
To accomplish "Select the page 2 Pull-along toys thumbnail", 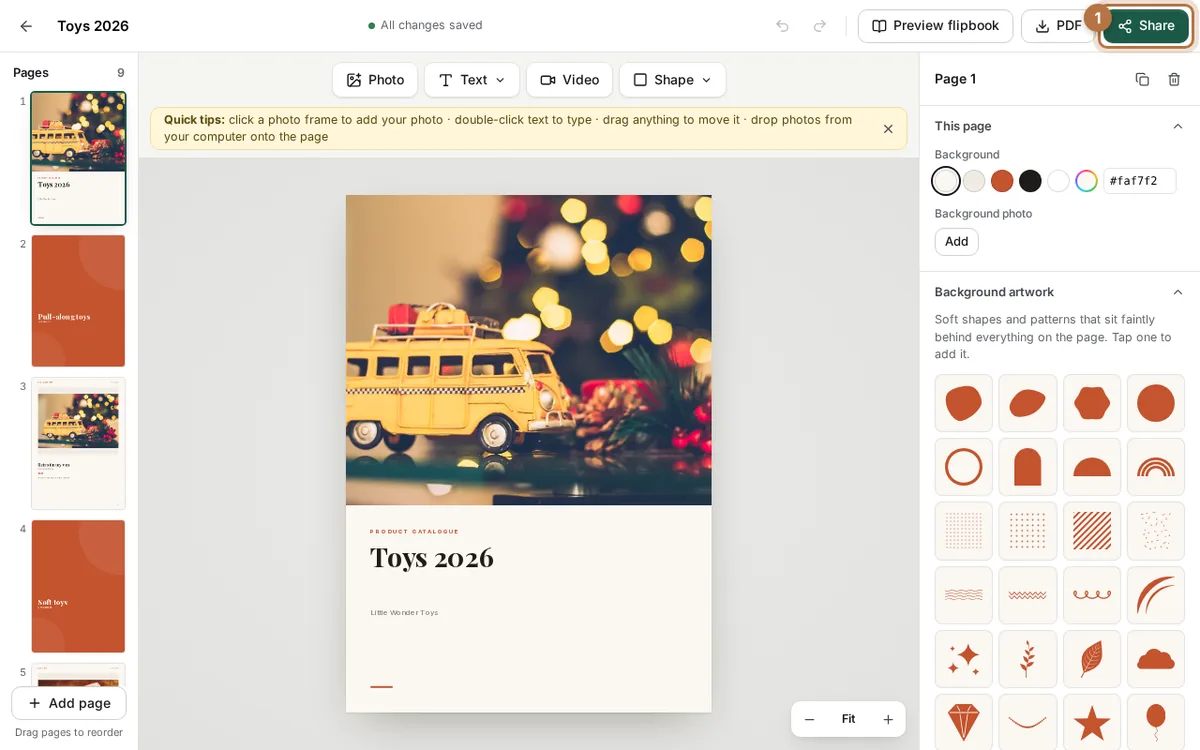I will pyautogui.click(x=78, y=301).
